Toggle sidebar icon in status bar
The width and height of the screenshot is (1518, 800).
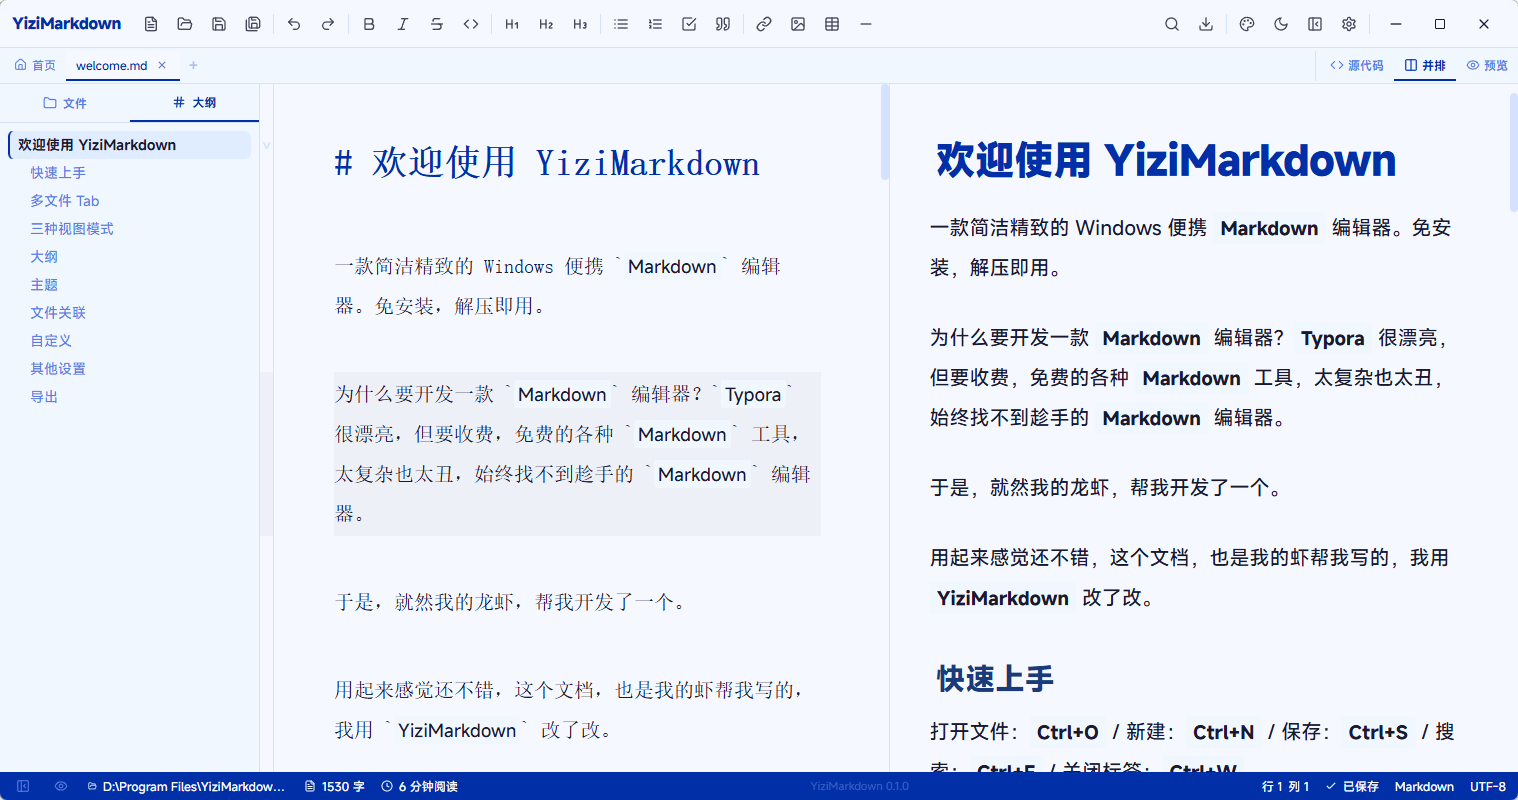24,786
